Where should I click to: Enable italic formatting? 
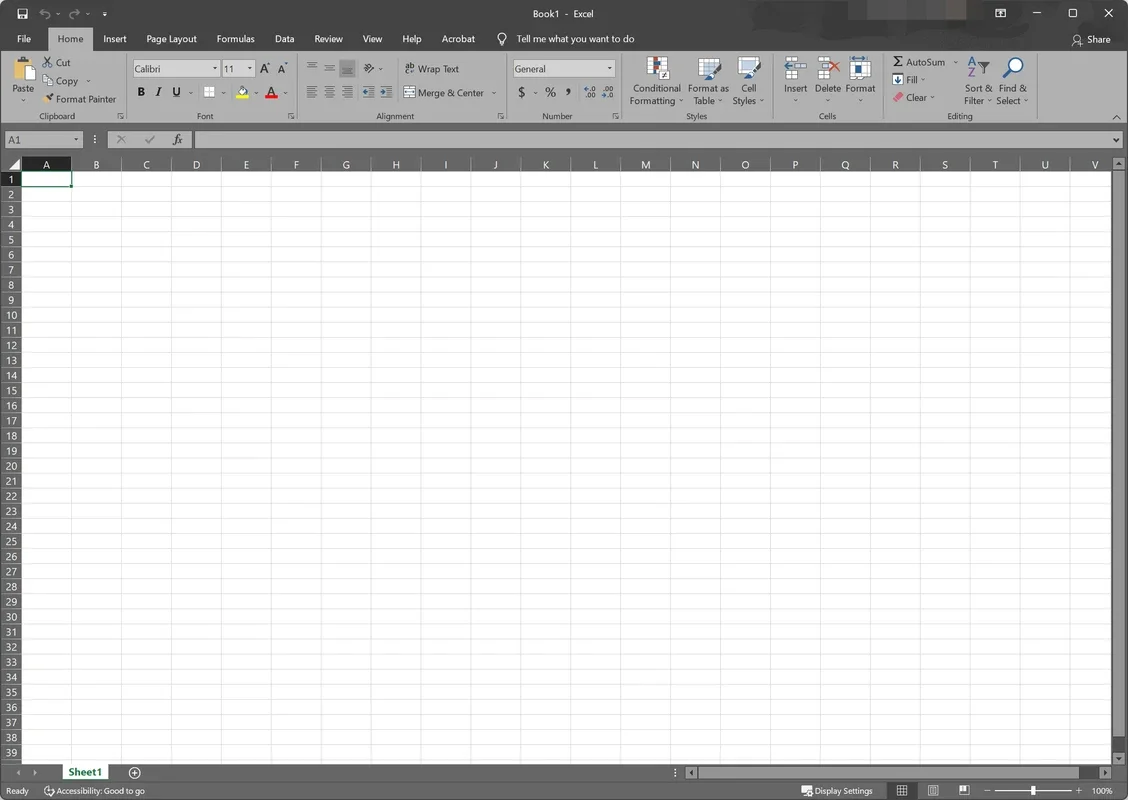click(x=158, y=92)
